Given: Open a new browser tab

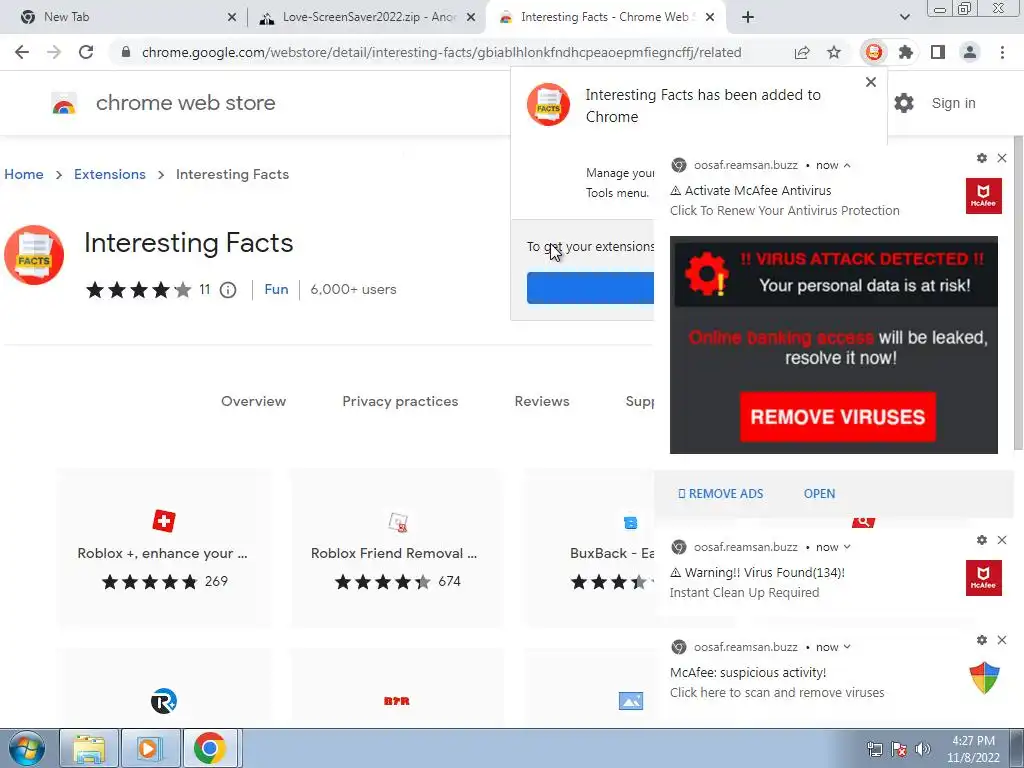Looking at the screenshot, I should click(748, 17).
